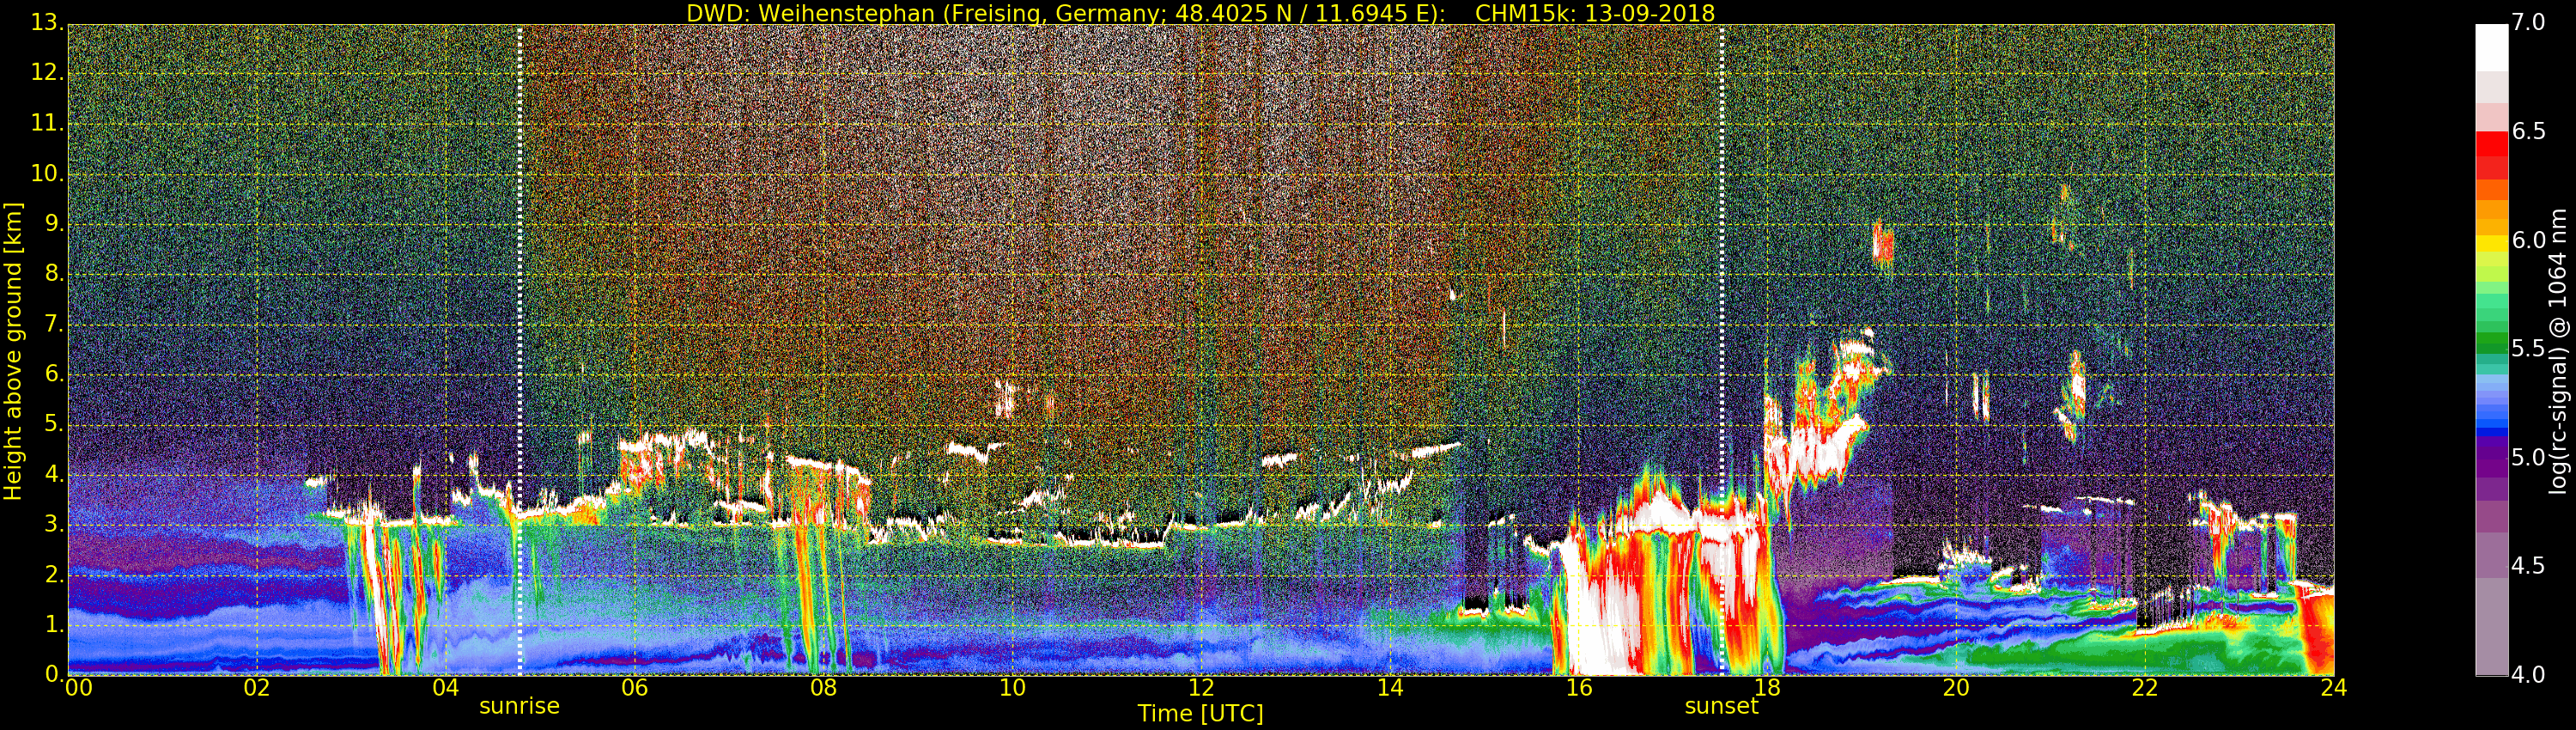Screen dimensions: 2576x730
Task: Click the "sunrise" label below the time axis
Action: [519, 706]
